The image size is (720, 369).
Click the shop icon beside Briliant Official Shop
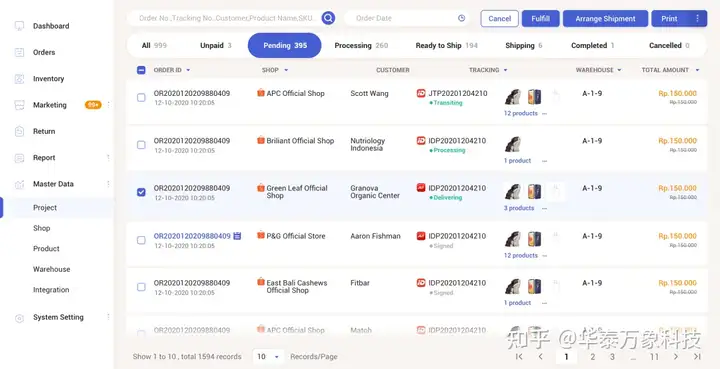(261, 140)
